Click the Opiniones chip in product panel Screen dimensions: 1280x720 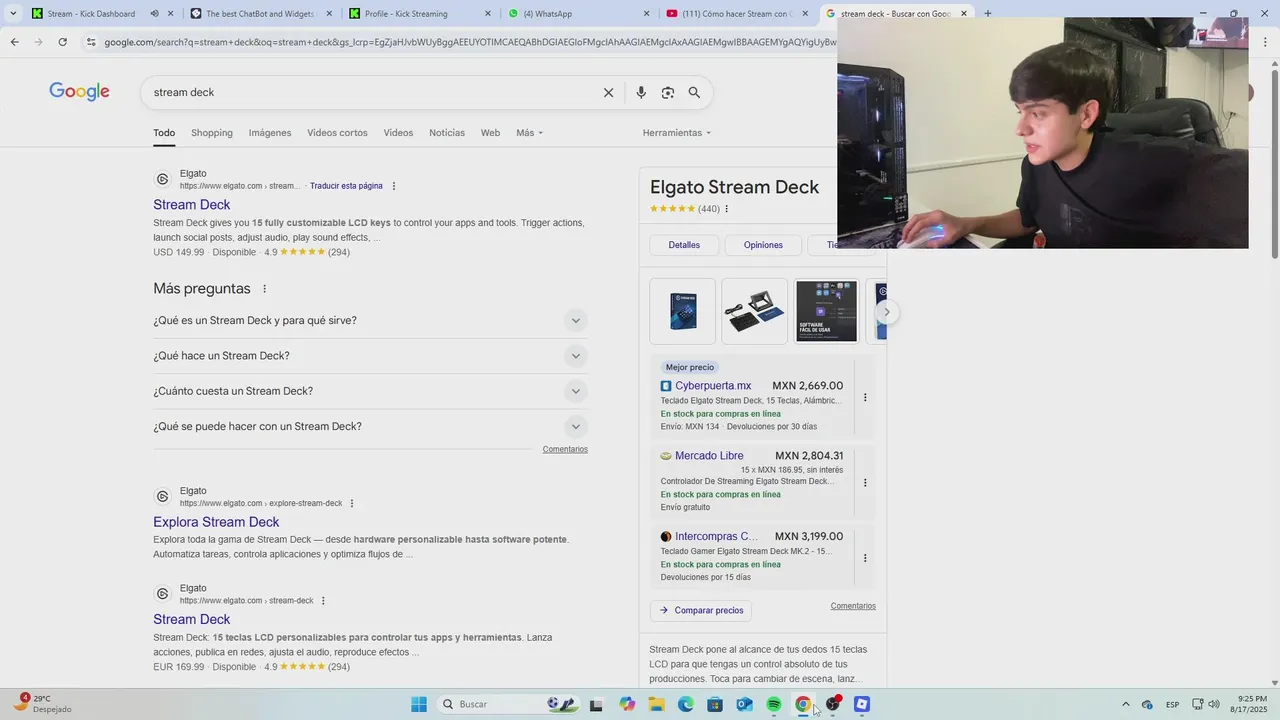[x=763, y=245]
